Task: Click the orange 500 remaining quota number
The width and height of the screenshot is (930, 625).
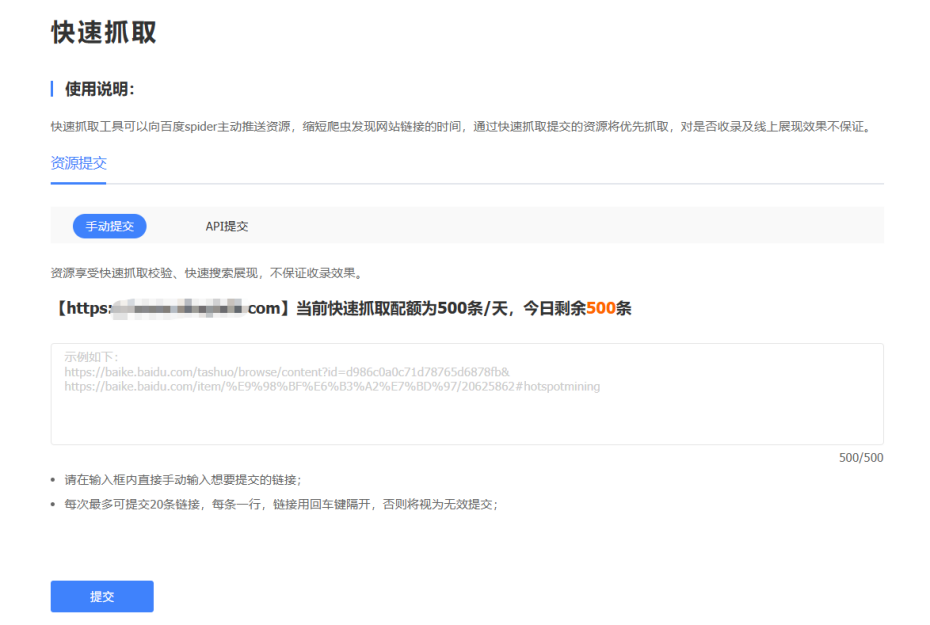Action: coord(600,308)
